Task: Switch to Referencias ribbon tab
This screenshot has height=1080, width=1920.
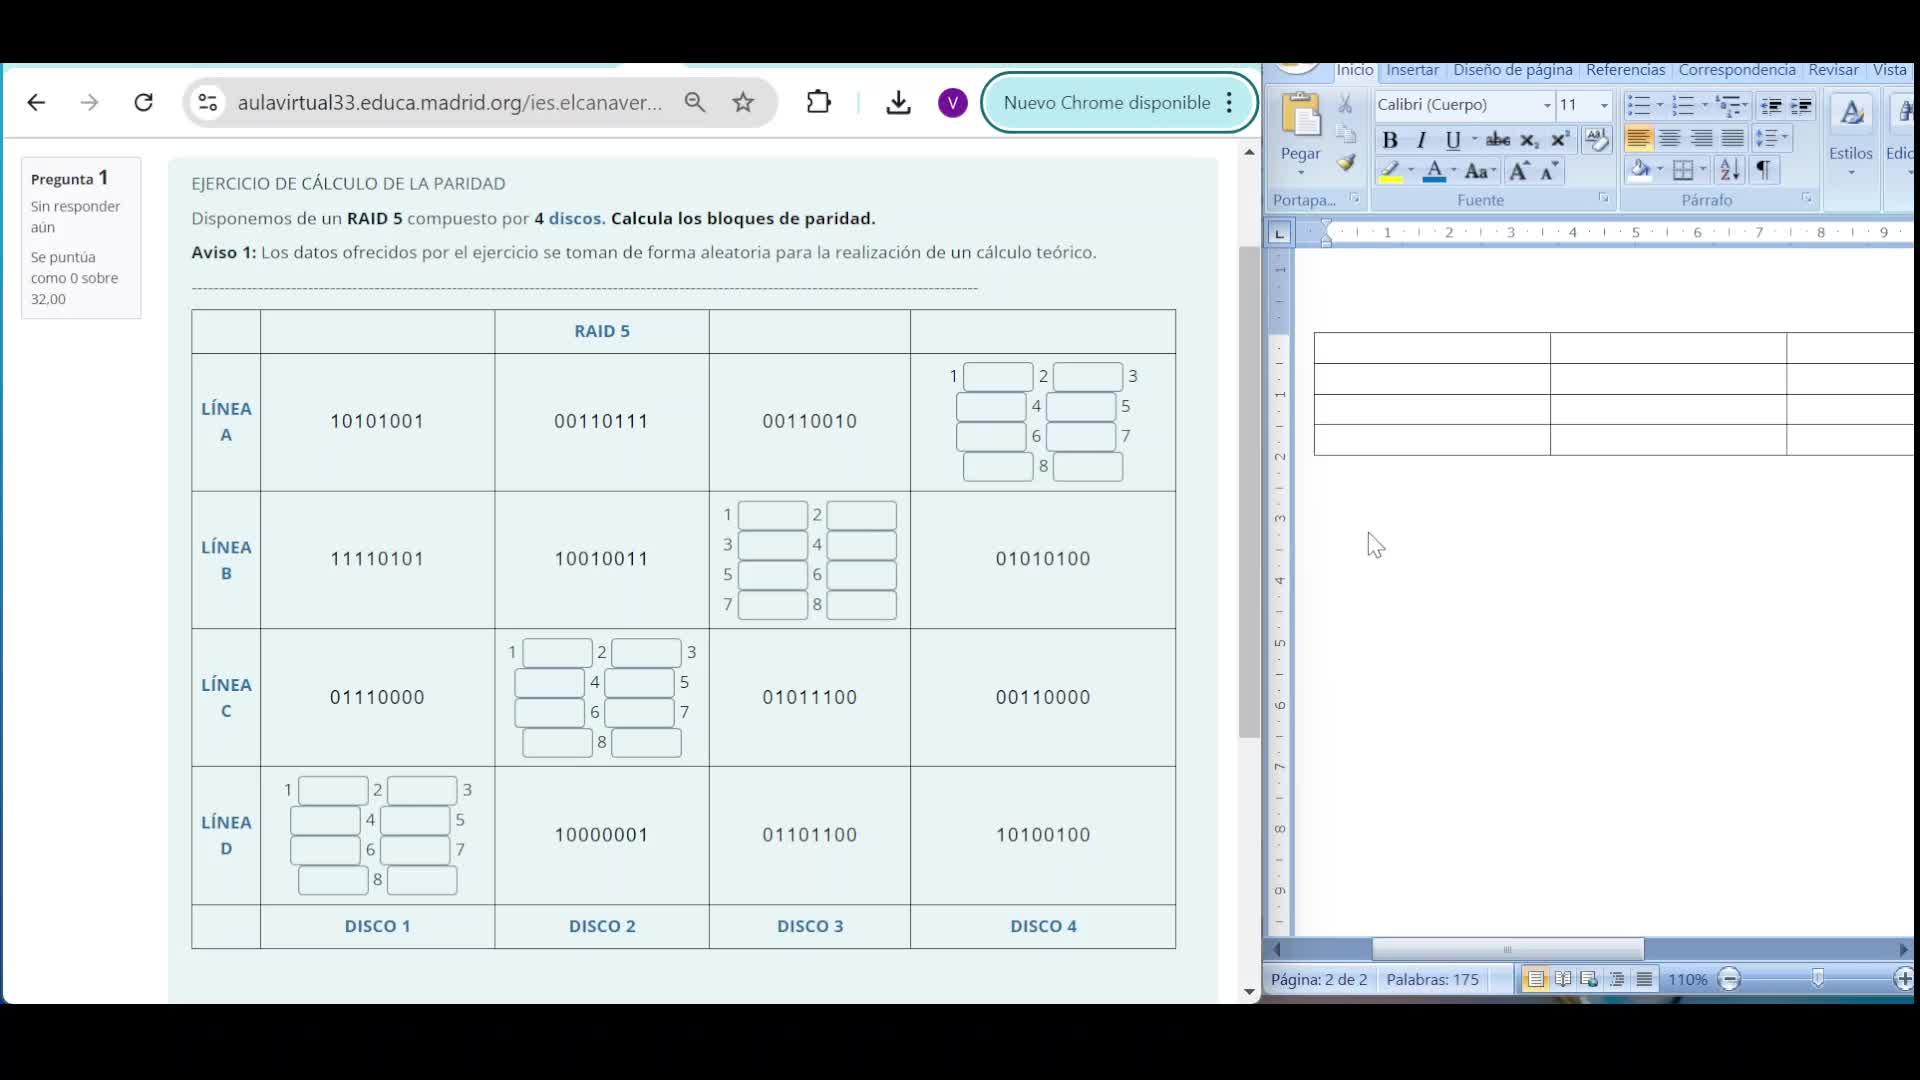Action: click(x=1625, y=70)
